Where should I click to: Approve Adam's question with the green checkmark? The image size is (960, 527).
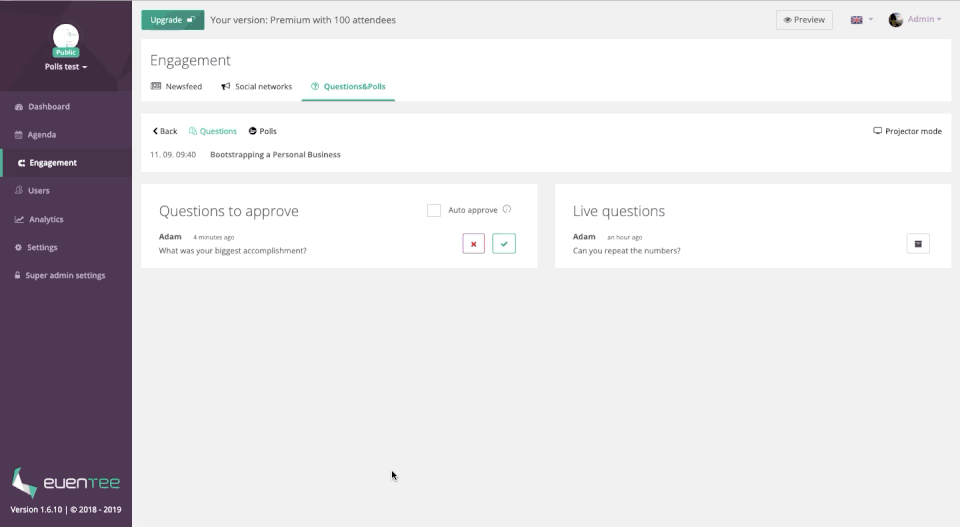[504, 243]
